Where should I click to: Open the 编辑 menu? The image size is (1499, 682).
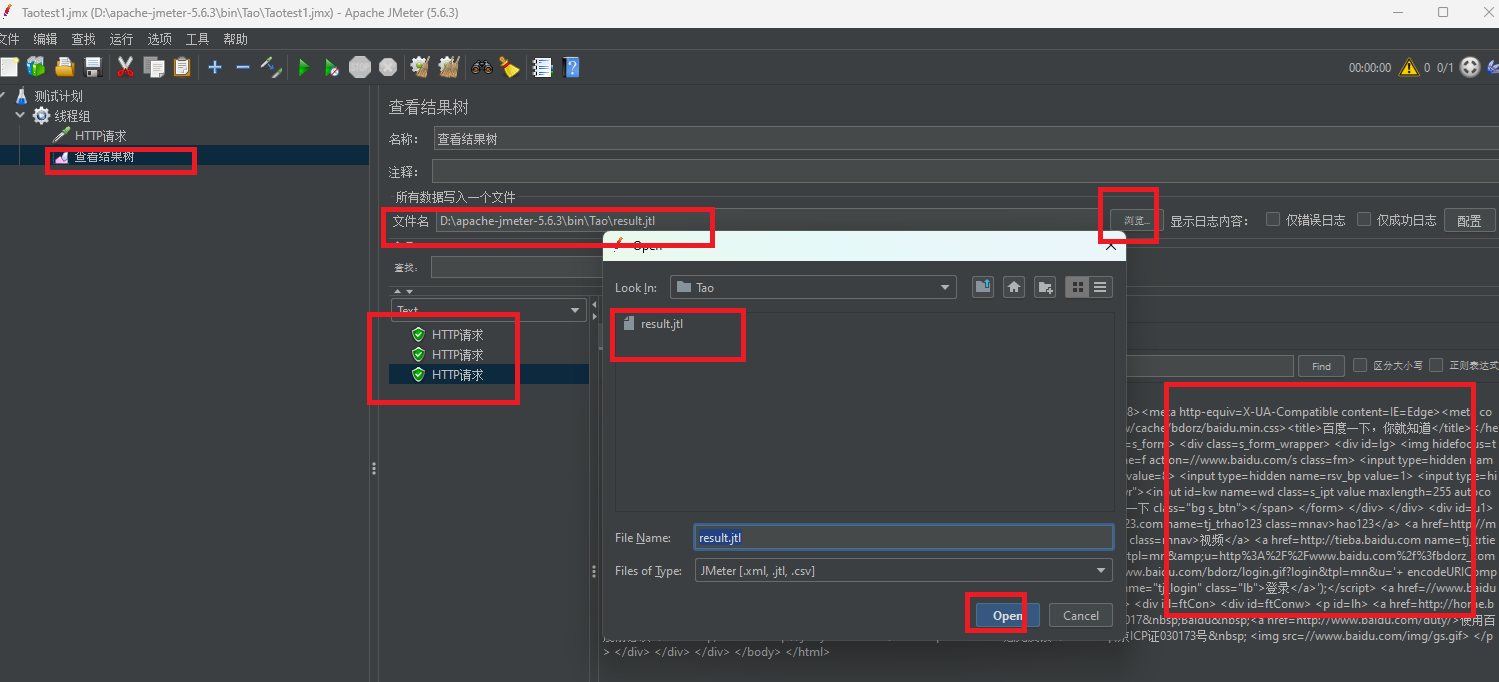click(45, 39)
